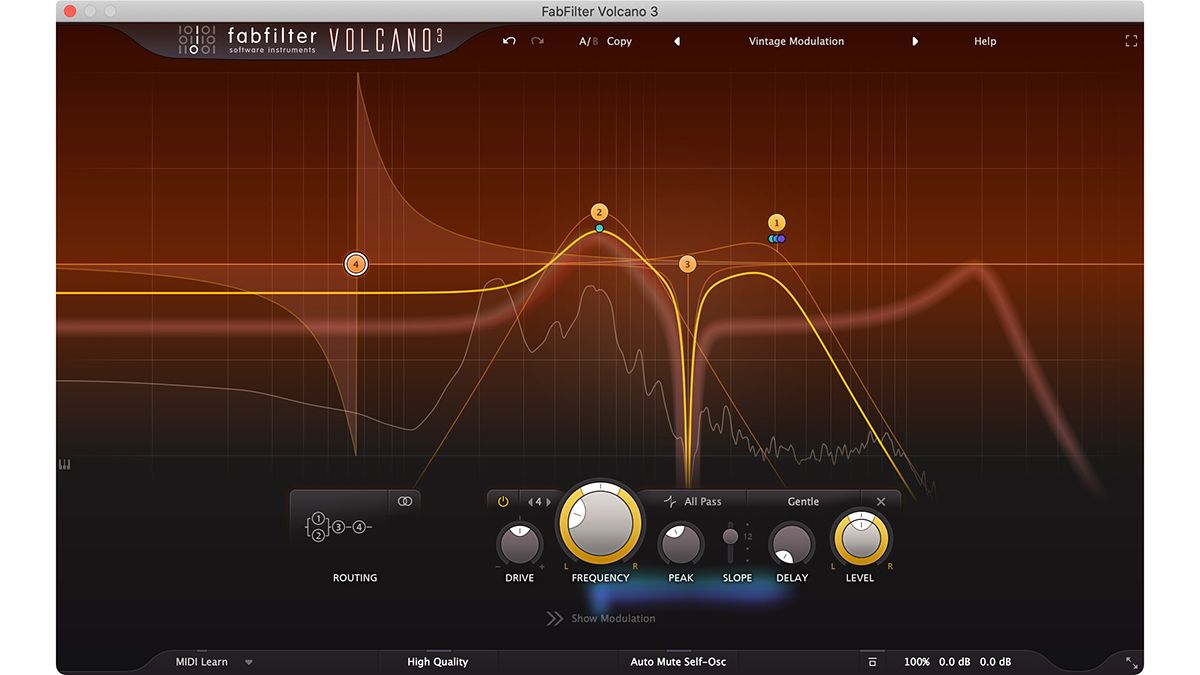Click first 0.0 dB value in bottom bar
Screen dimensions: 1200x675
click(x=954, y=662)
